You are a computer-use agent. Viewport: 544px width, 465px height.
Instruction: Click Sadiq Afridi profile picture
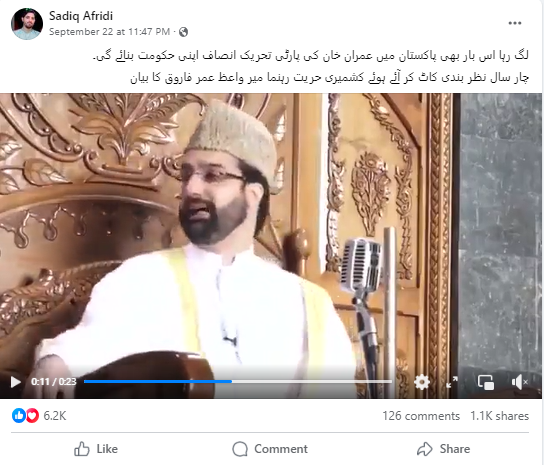coord(27,24)
